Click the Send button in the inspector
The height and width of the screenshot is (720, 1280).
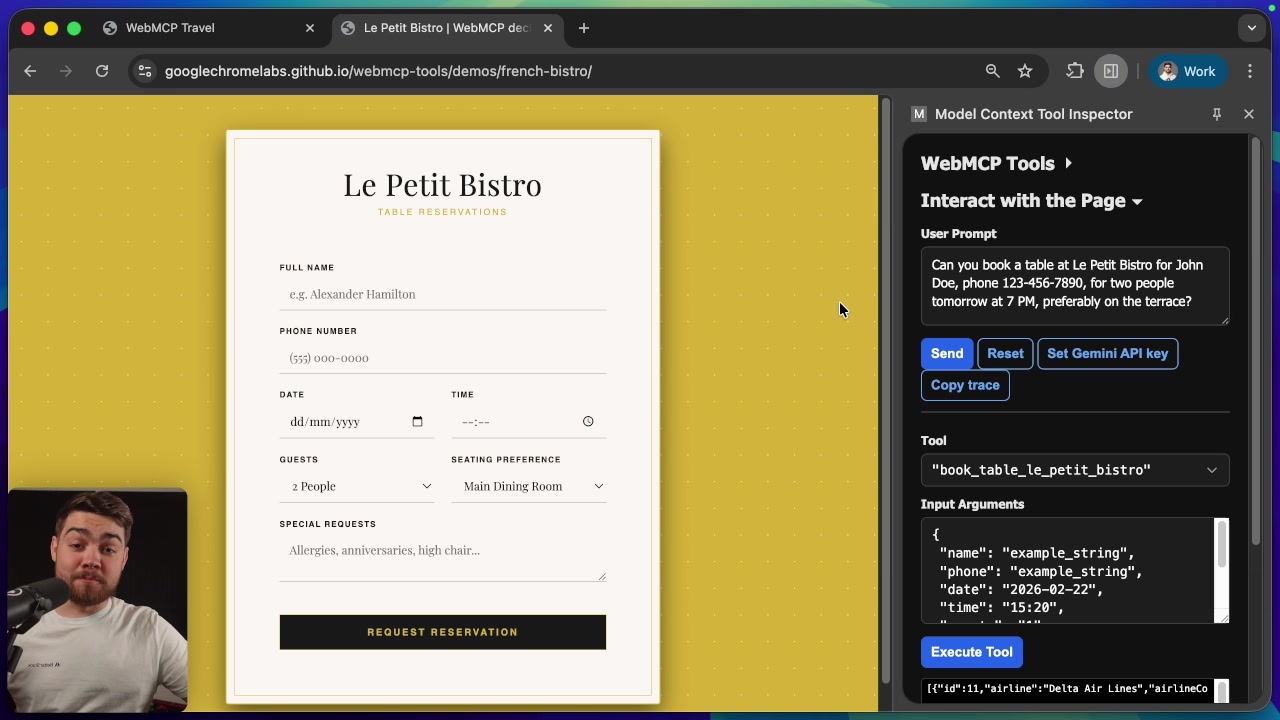pos(946,353)
